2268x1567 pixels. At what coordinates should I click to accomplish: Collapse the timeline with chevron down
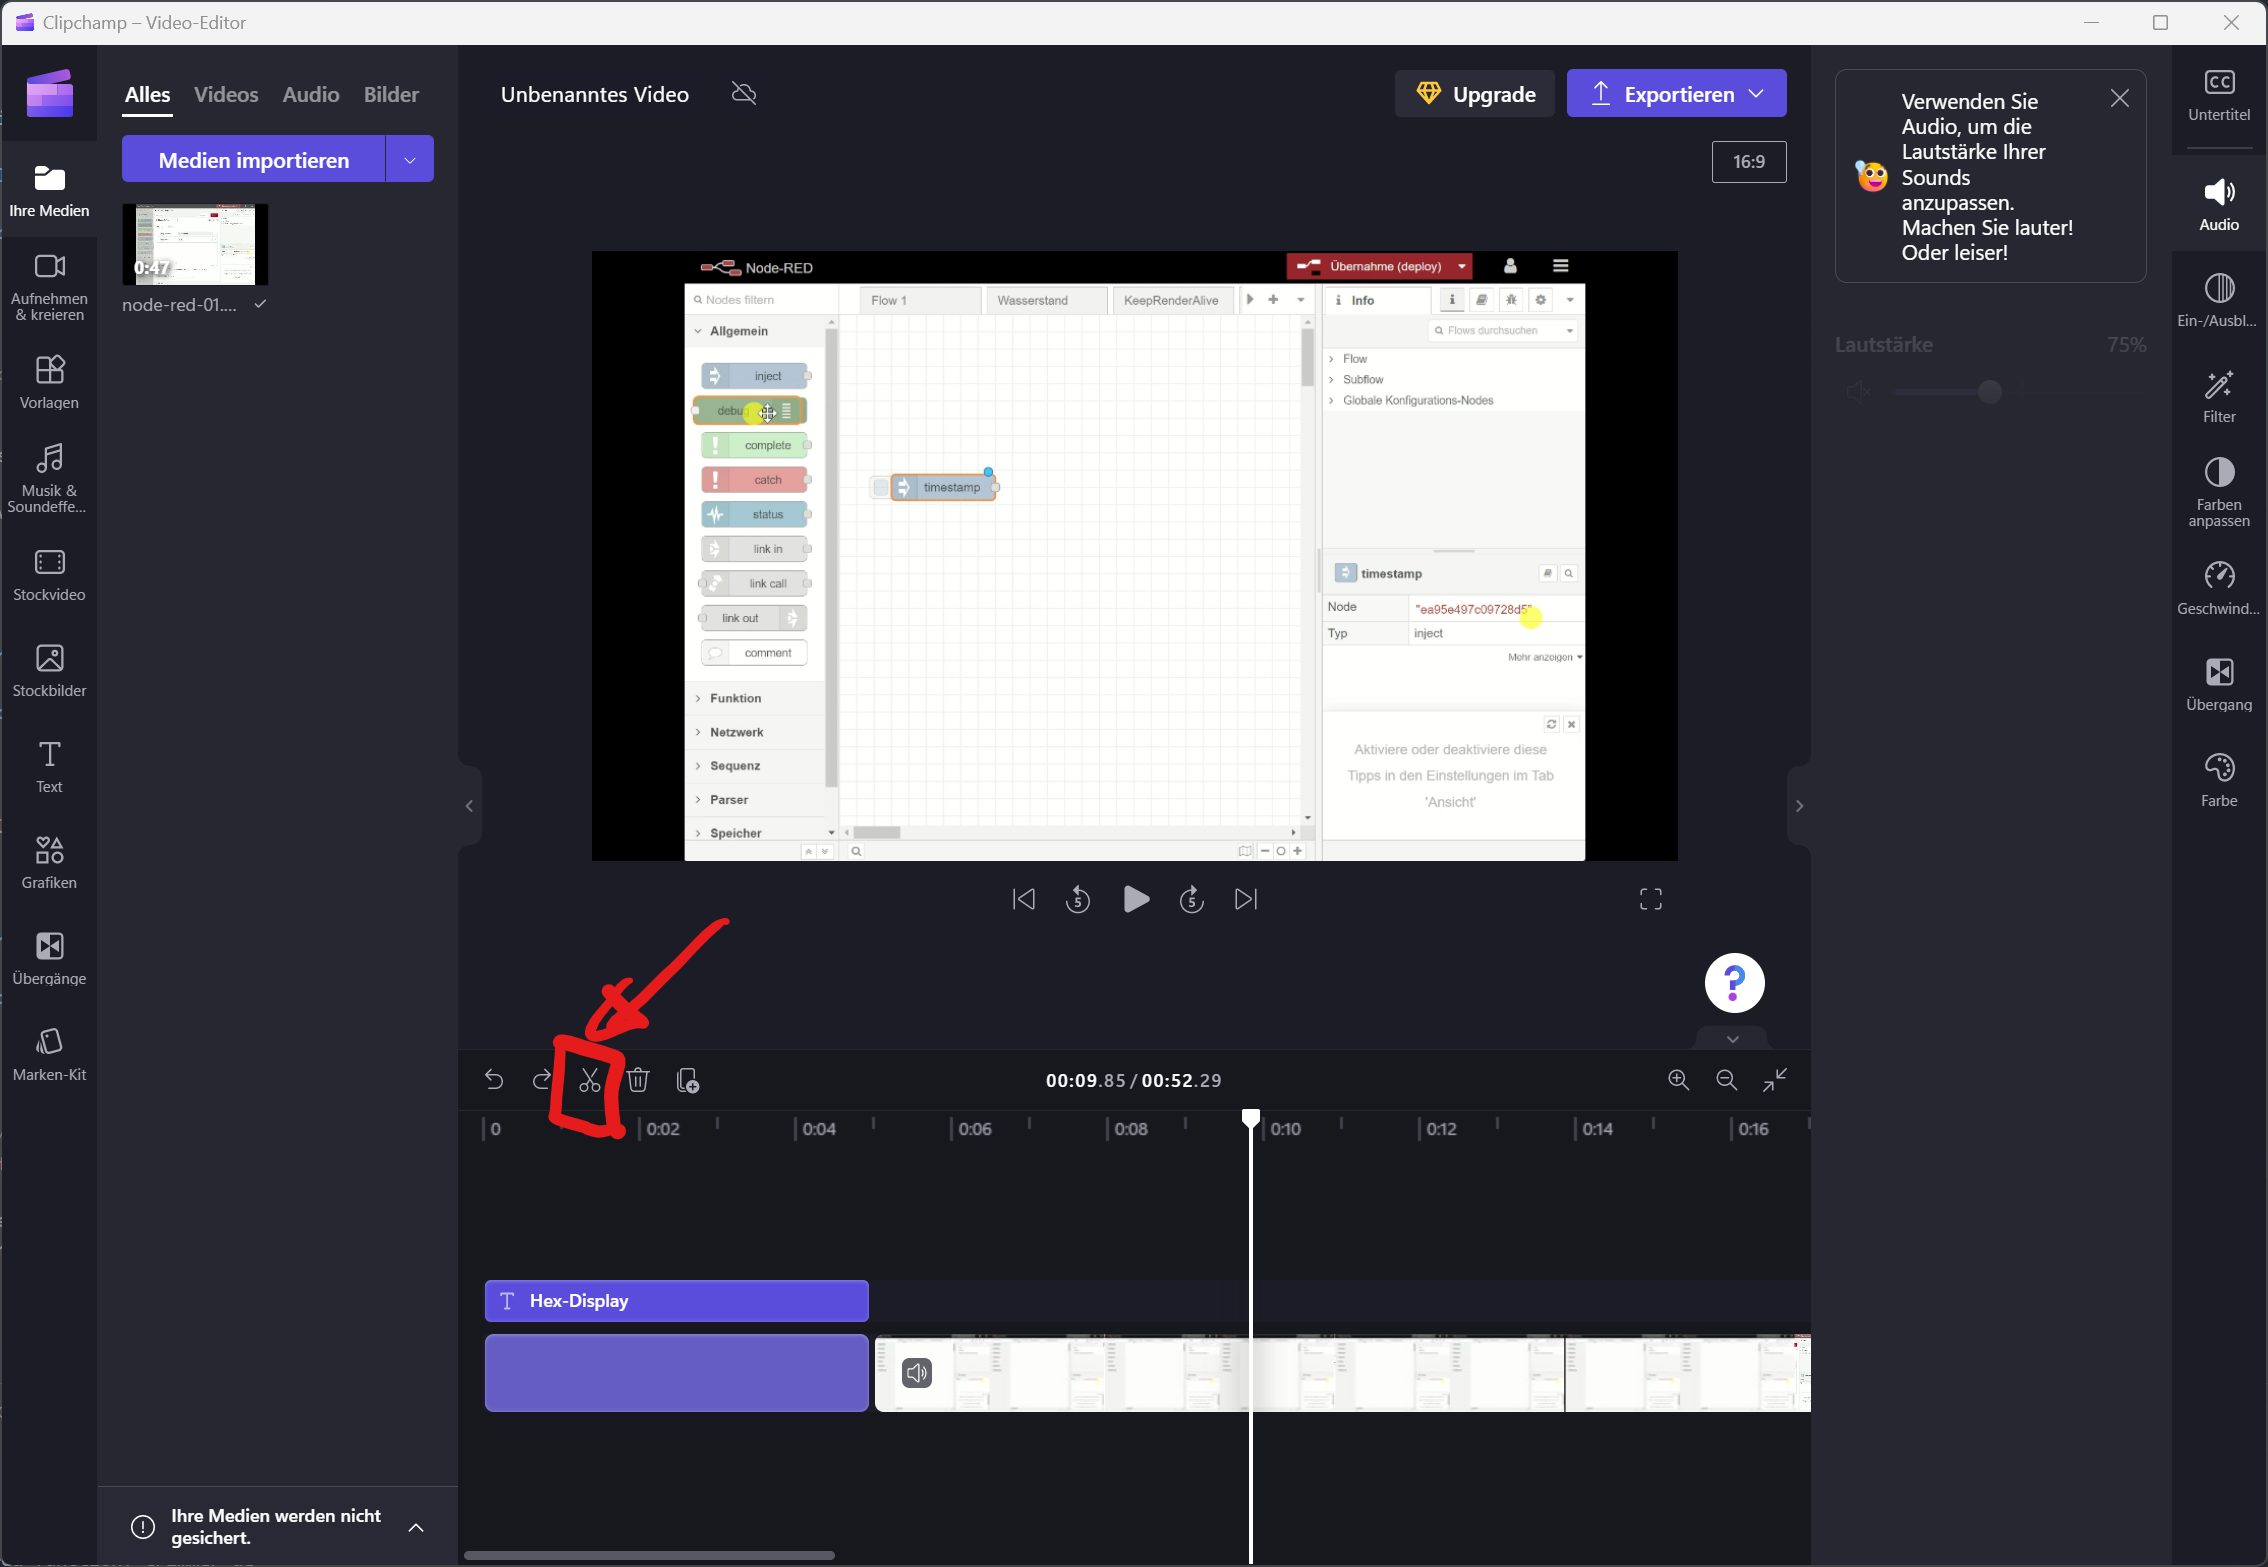1732,1039
